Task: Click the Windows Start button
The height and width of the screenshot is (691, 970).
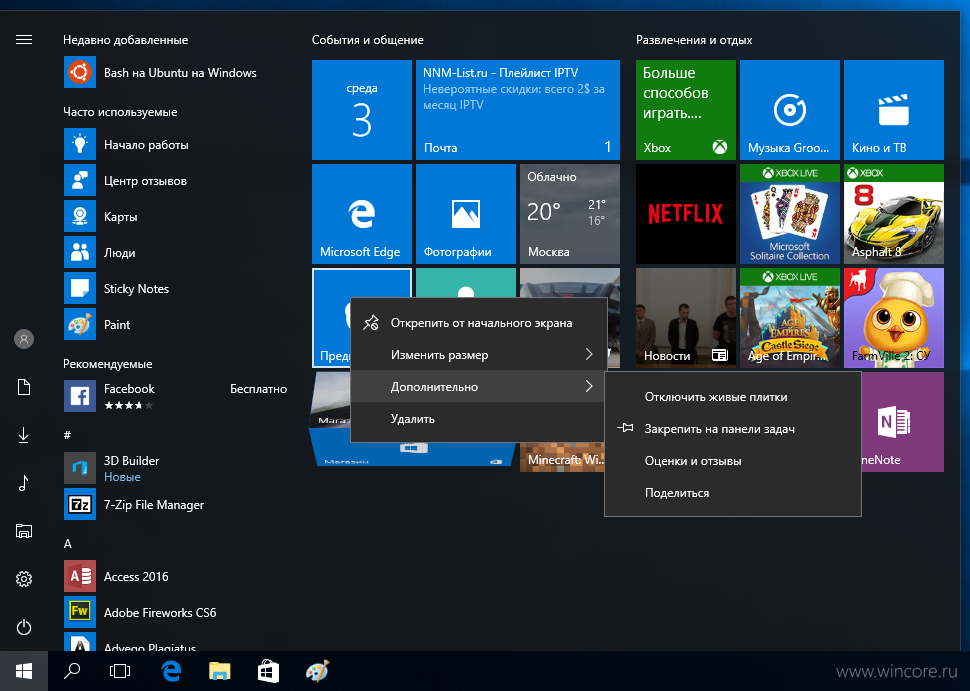Action: click(x=24, y=671)
